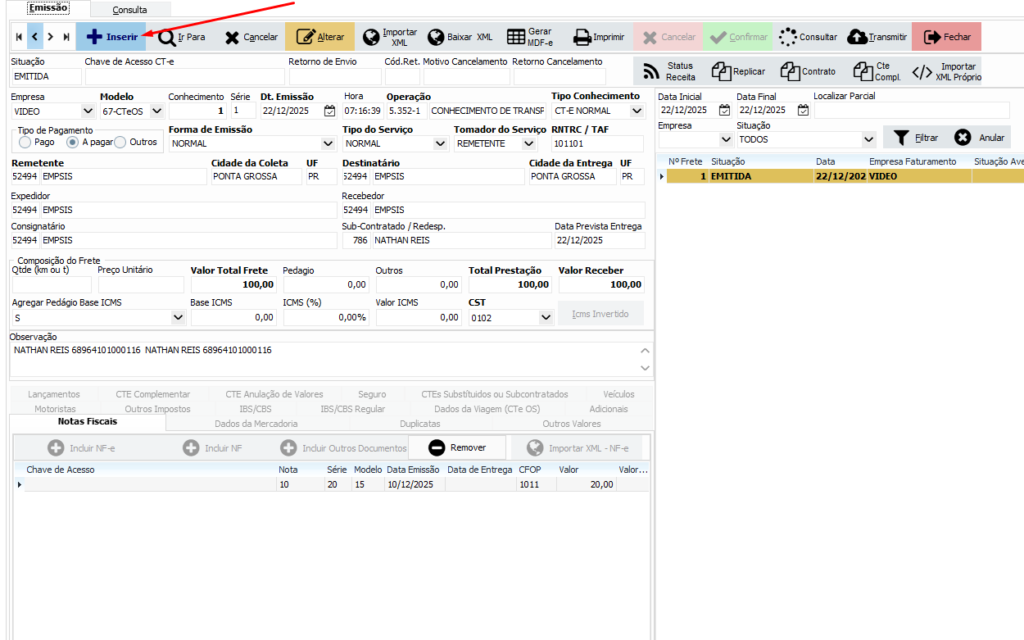Open Status Receita toggle icon
1024x640 pixels.
click(x=651, y=71)
